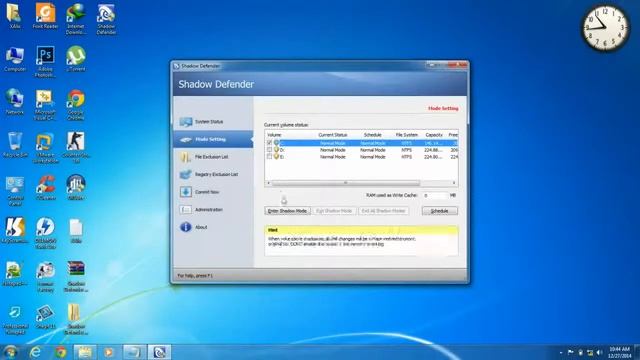Click the Foxit Reader desktop icon

[x=45, y=16]
